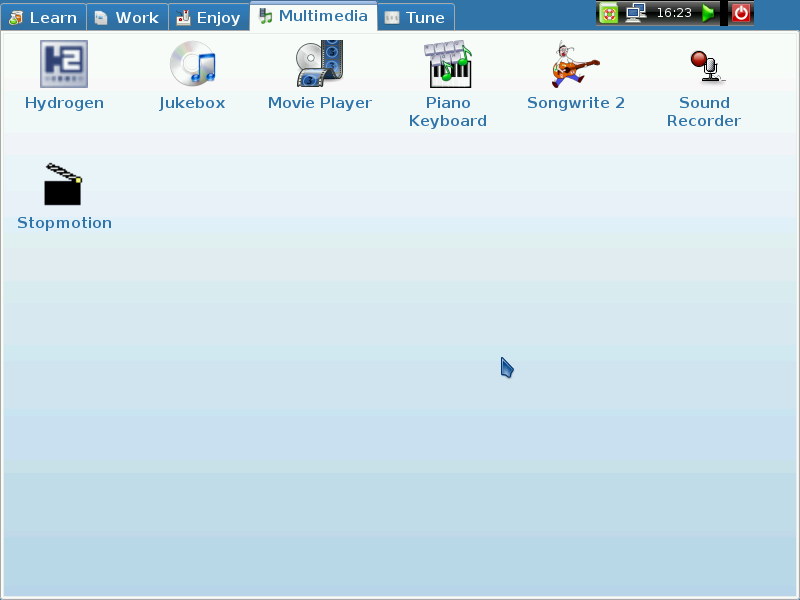Open the Enjoy tab
This screenshot has width=800, height=600.
(209, 17)
